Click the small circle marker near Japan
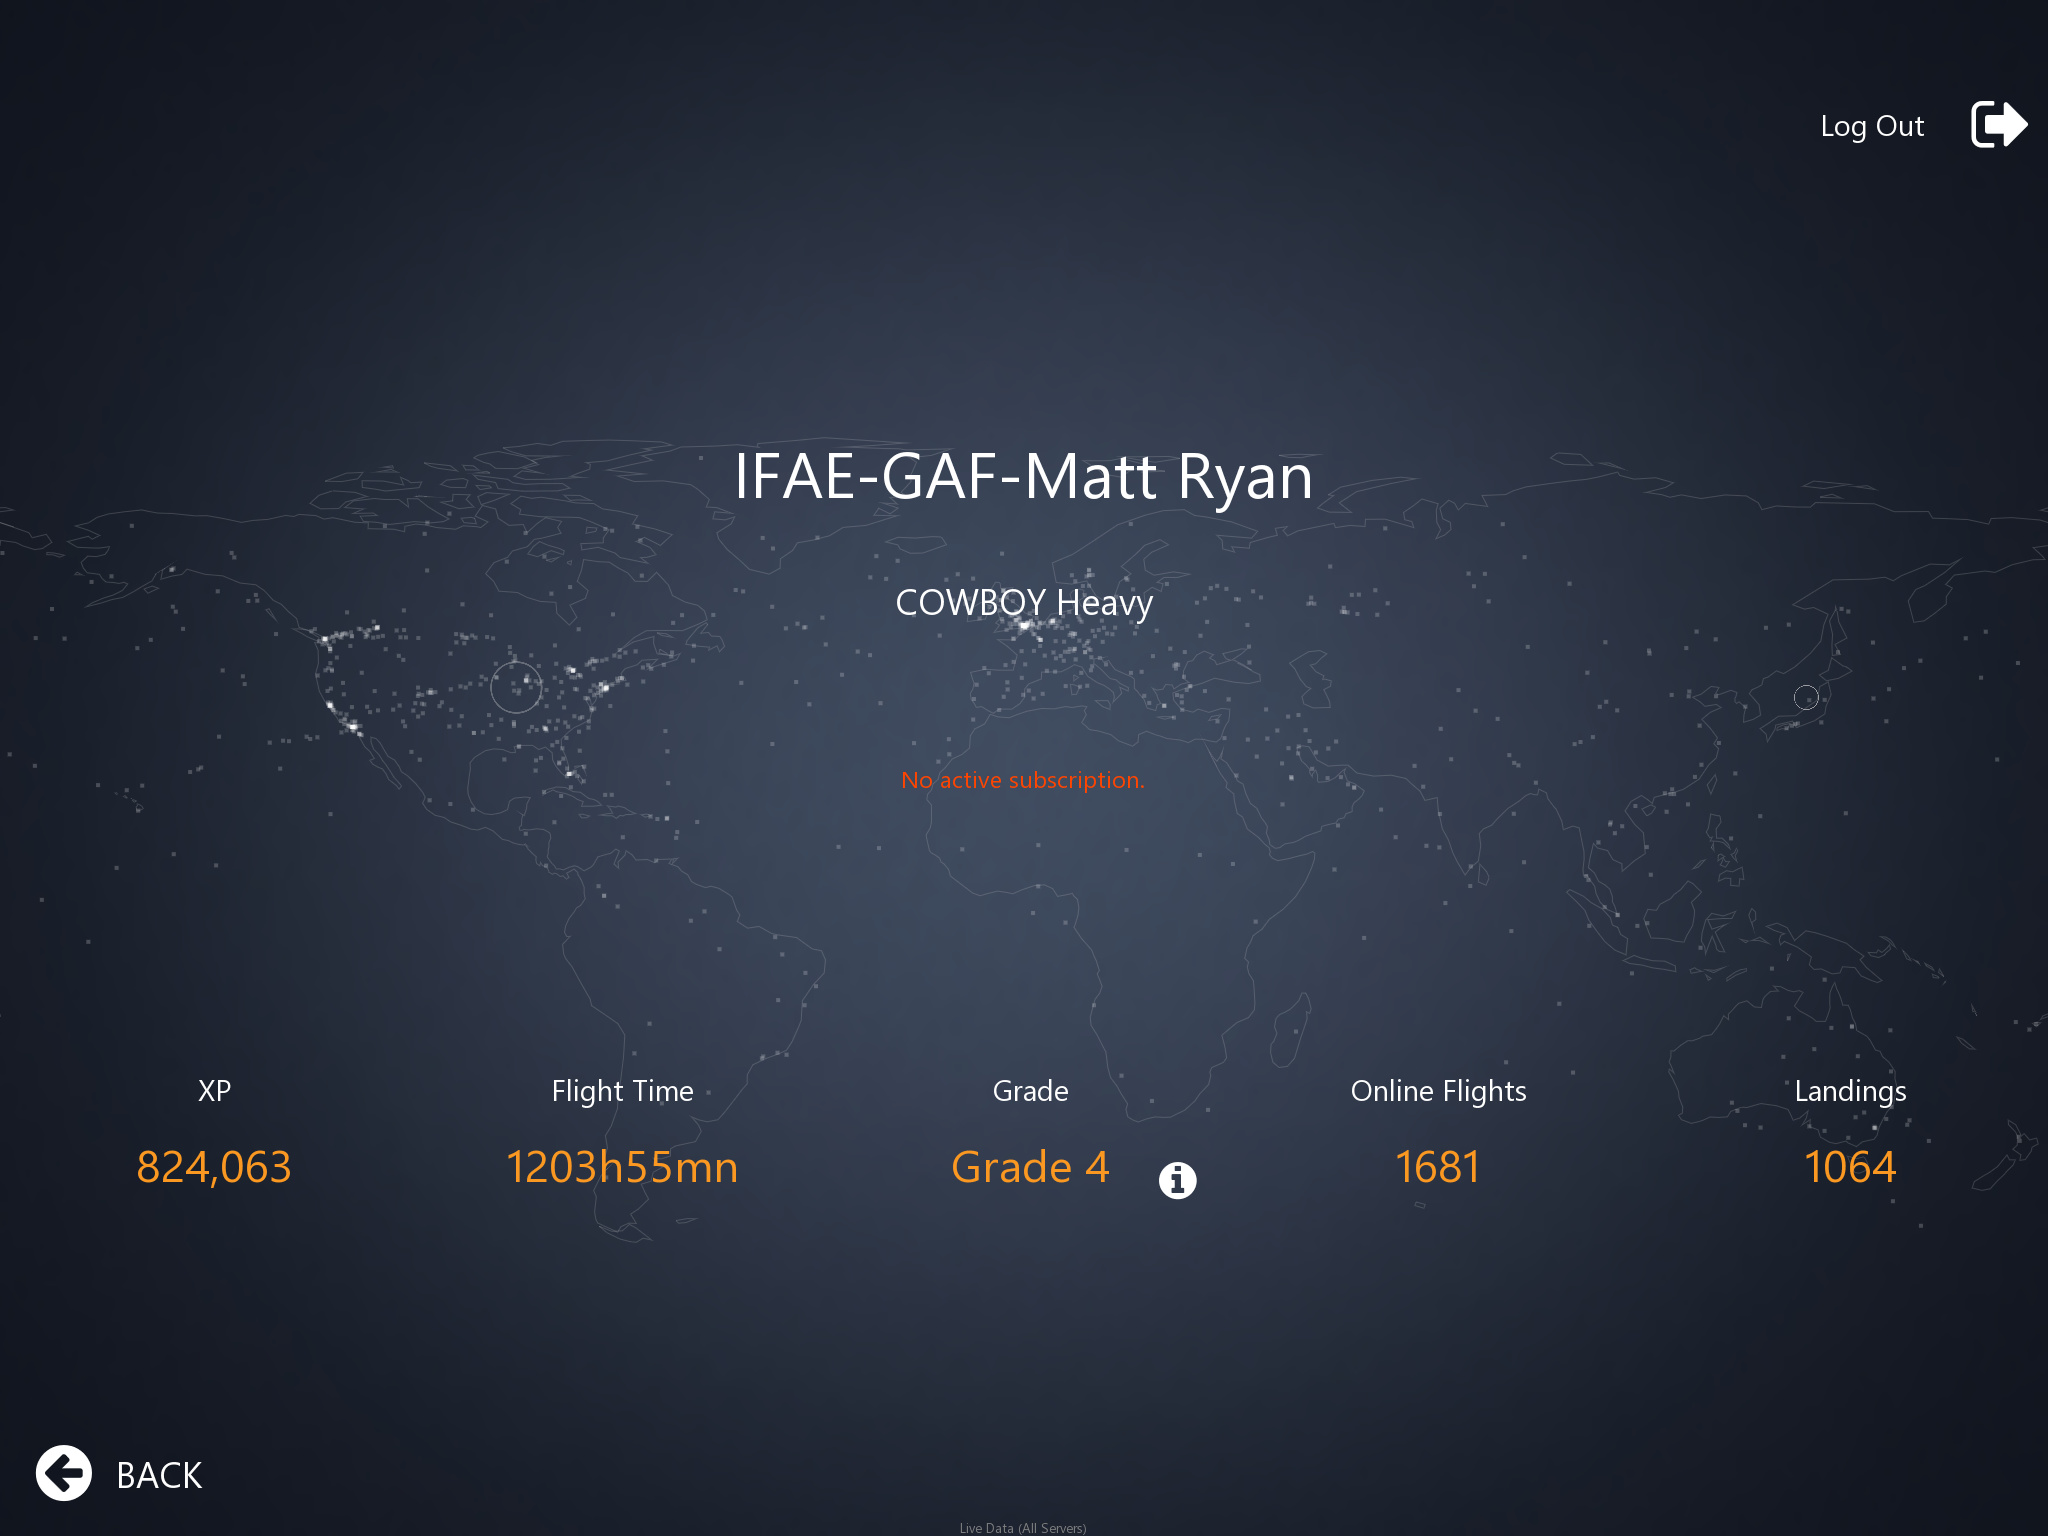The width and height of the screenshot is (2048, 1536). (x=1806, y=697)
